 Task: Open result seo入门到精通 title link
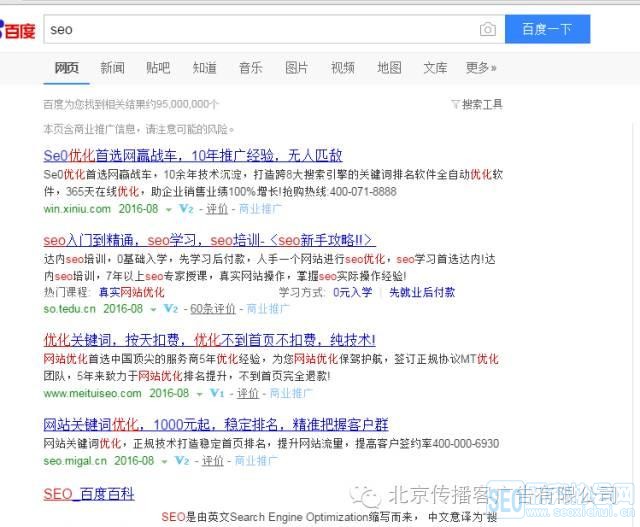pos(208,240)
